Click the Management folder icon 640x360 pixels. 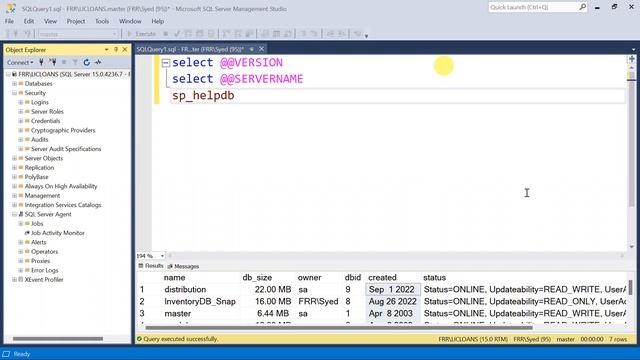coord(21,196)
